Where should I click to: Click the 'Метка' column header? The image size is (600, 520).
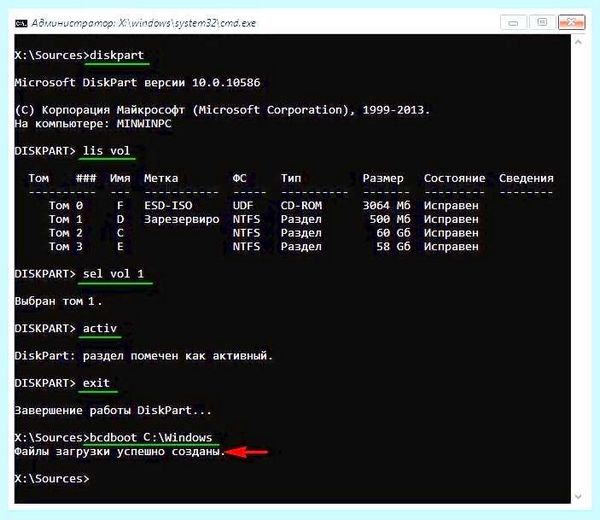161,178
